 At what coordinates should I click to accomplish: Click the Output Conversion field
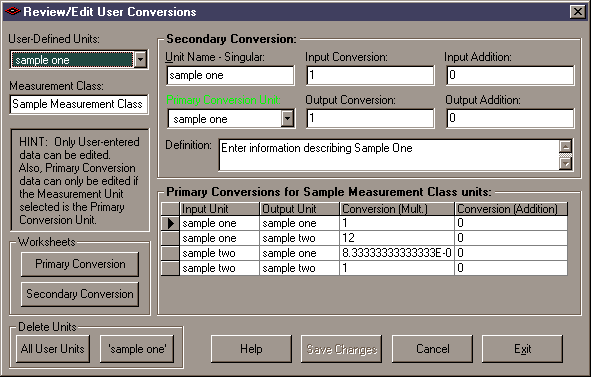click(x=370, y=118)
